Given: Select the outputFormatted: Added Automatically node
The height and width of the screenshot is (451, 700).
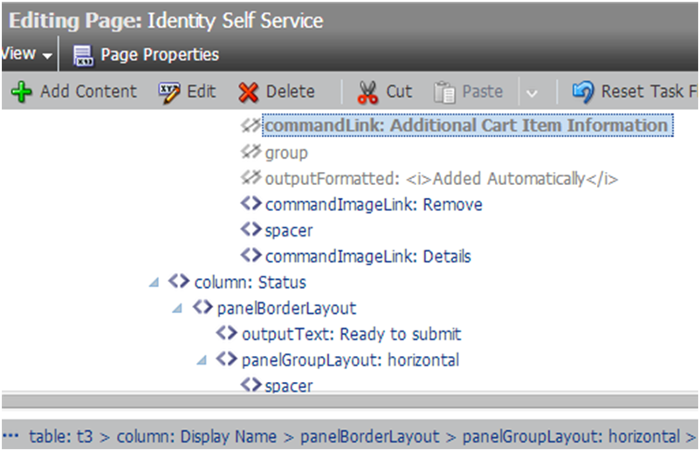Looking at the screenshot, I should 441,179.
